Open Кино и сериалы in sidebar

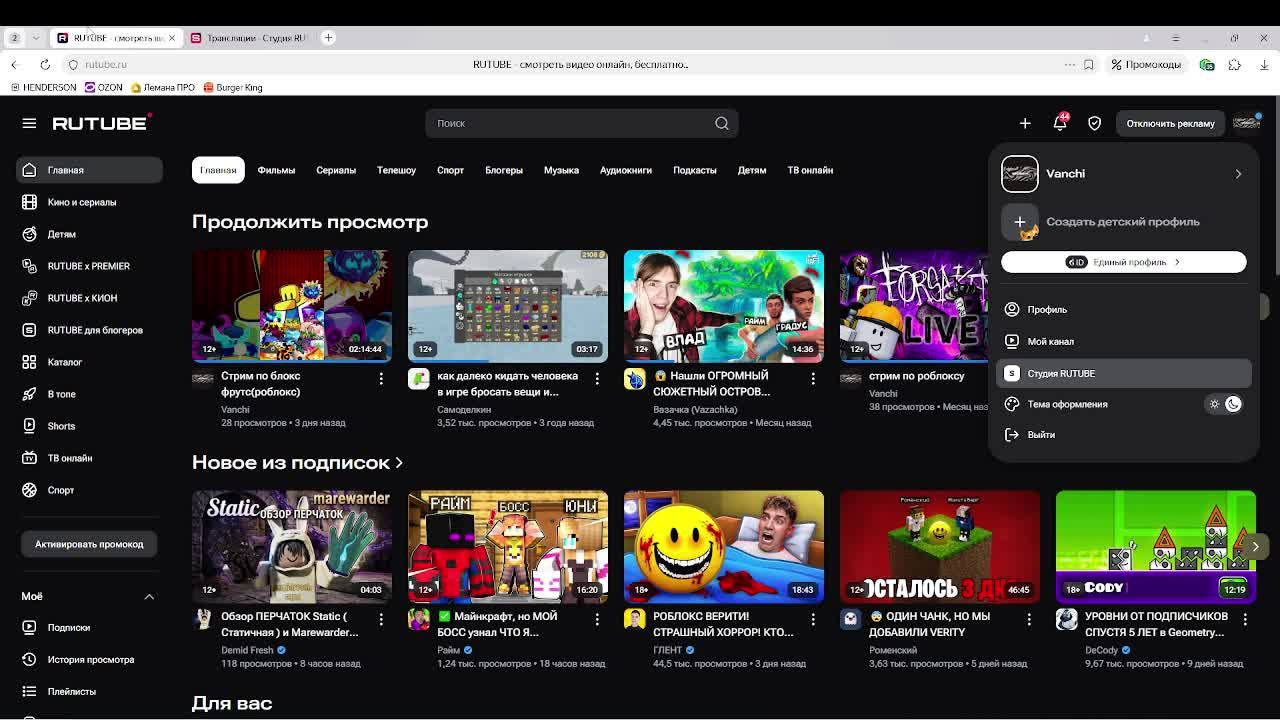click(x=89, y=202)
